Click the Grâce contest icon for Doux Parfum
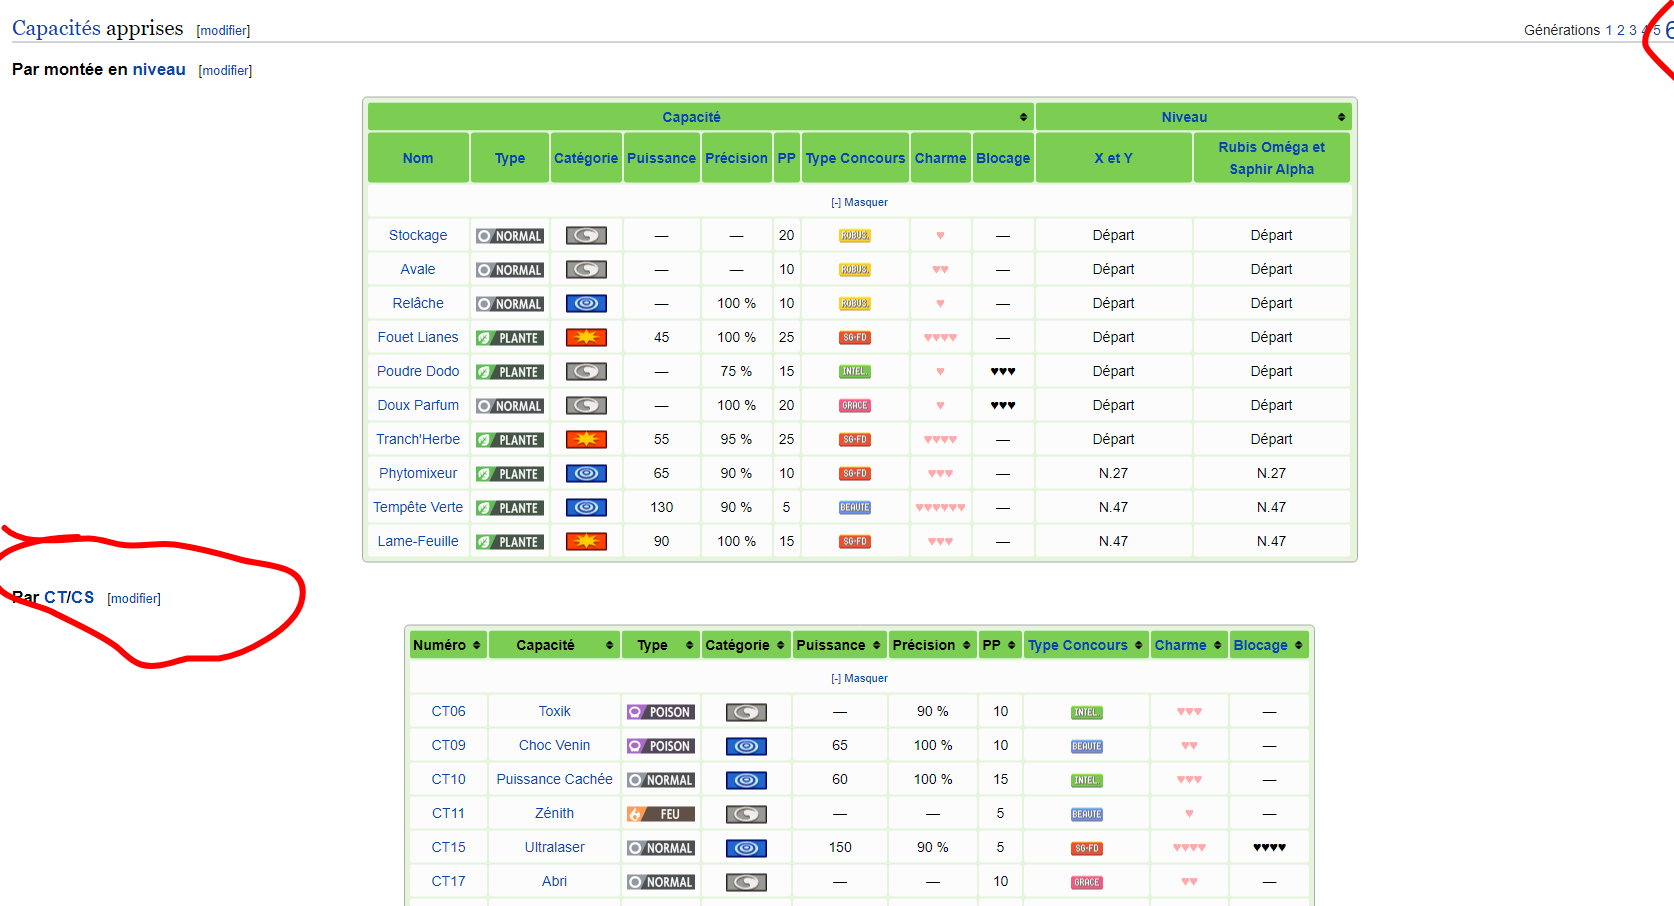 [x=854, y=406]
